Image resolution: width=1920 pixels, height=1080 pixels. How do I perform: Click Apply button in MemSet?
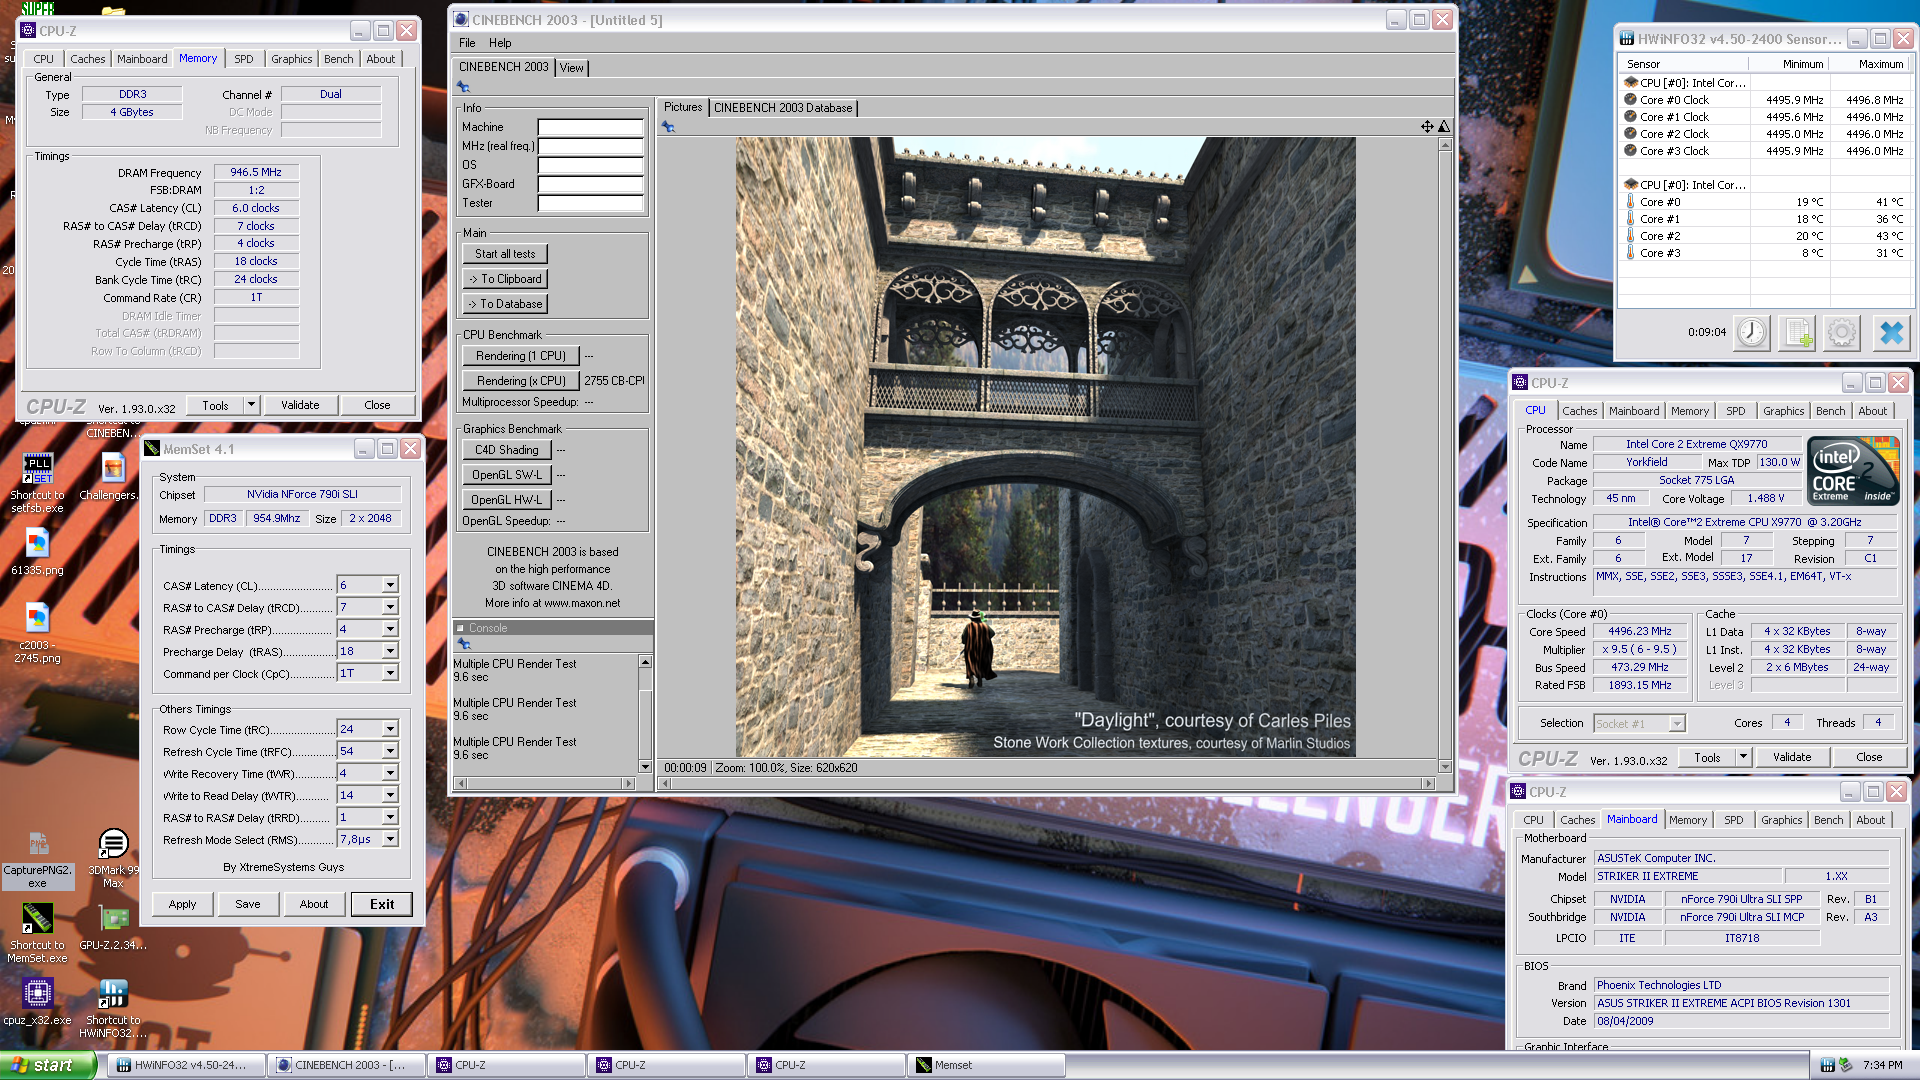(182, 904)
